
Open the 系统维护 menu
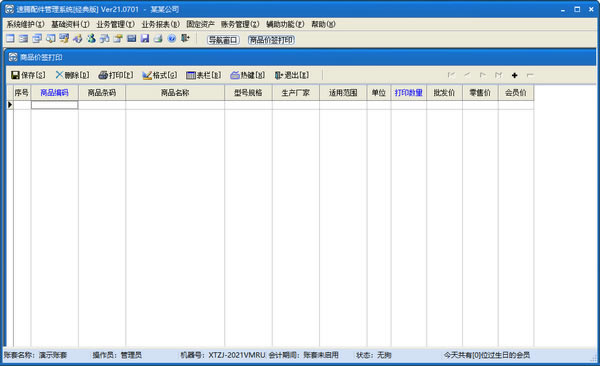pos(25,24)
